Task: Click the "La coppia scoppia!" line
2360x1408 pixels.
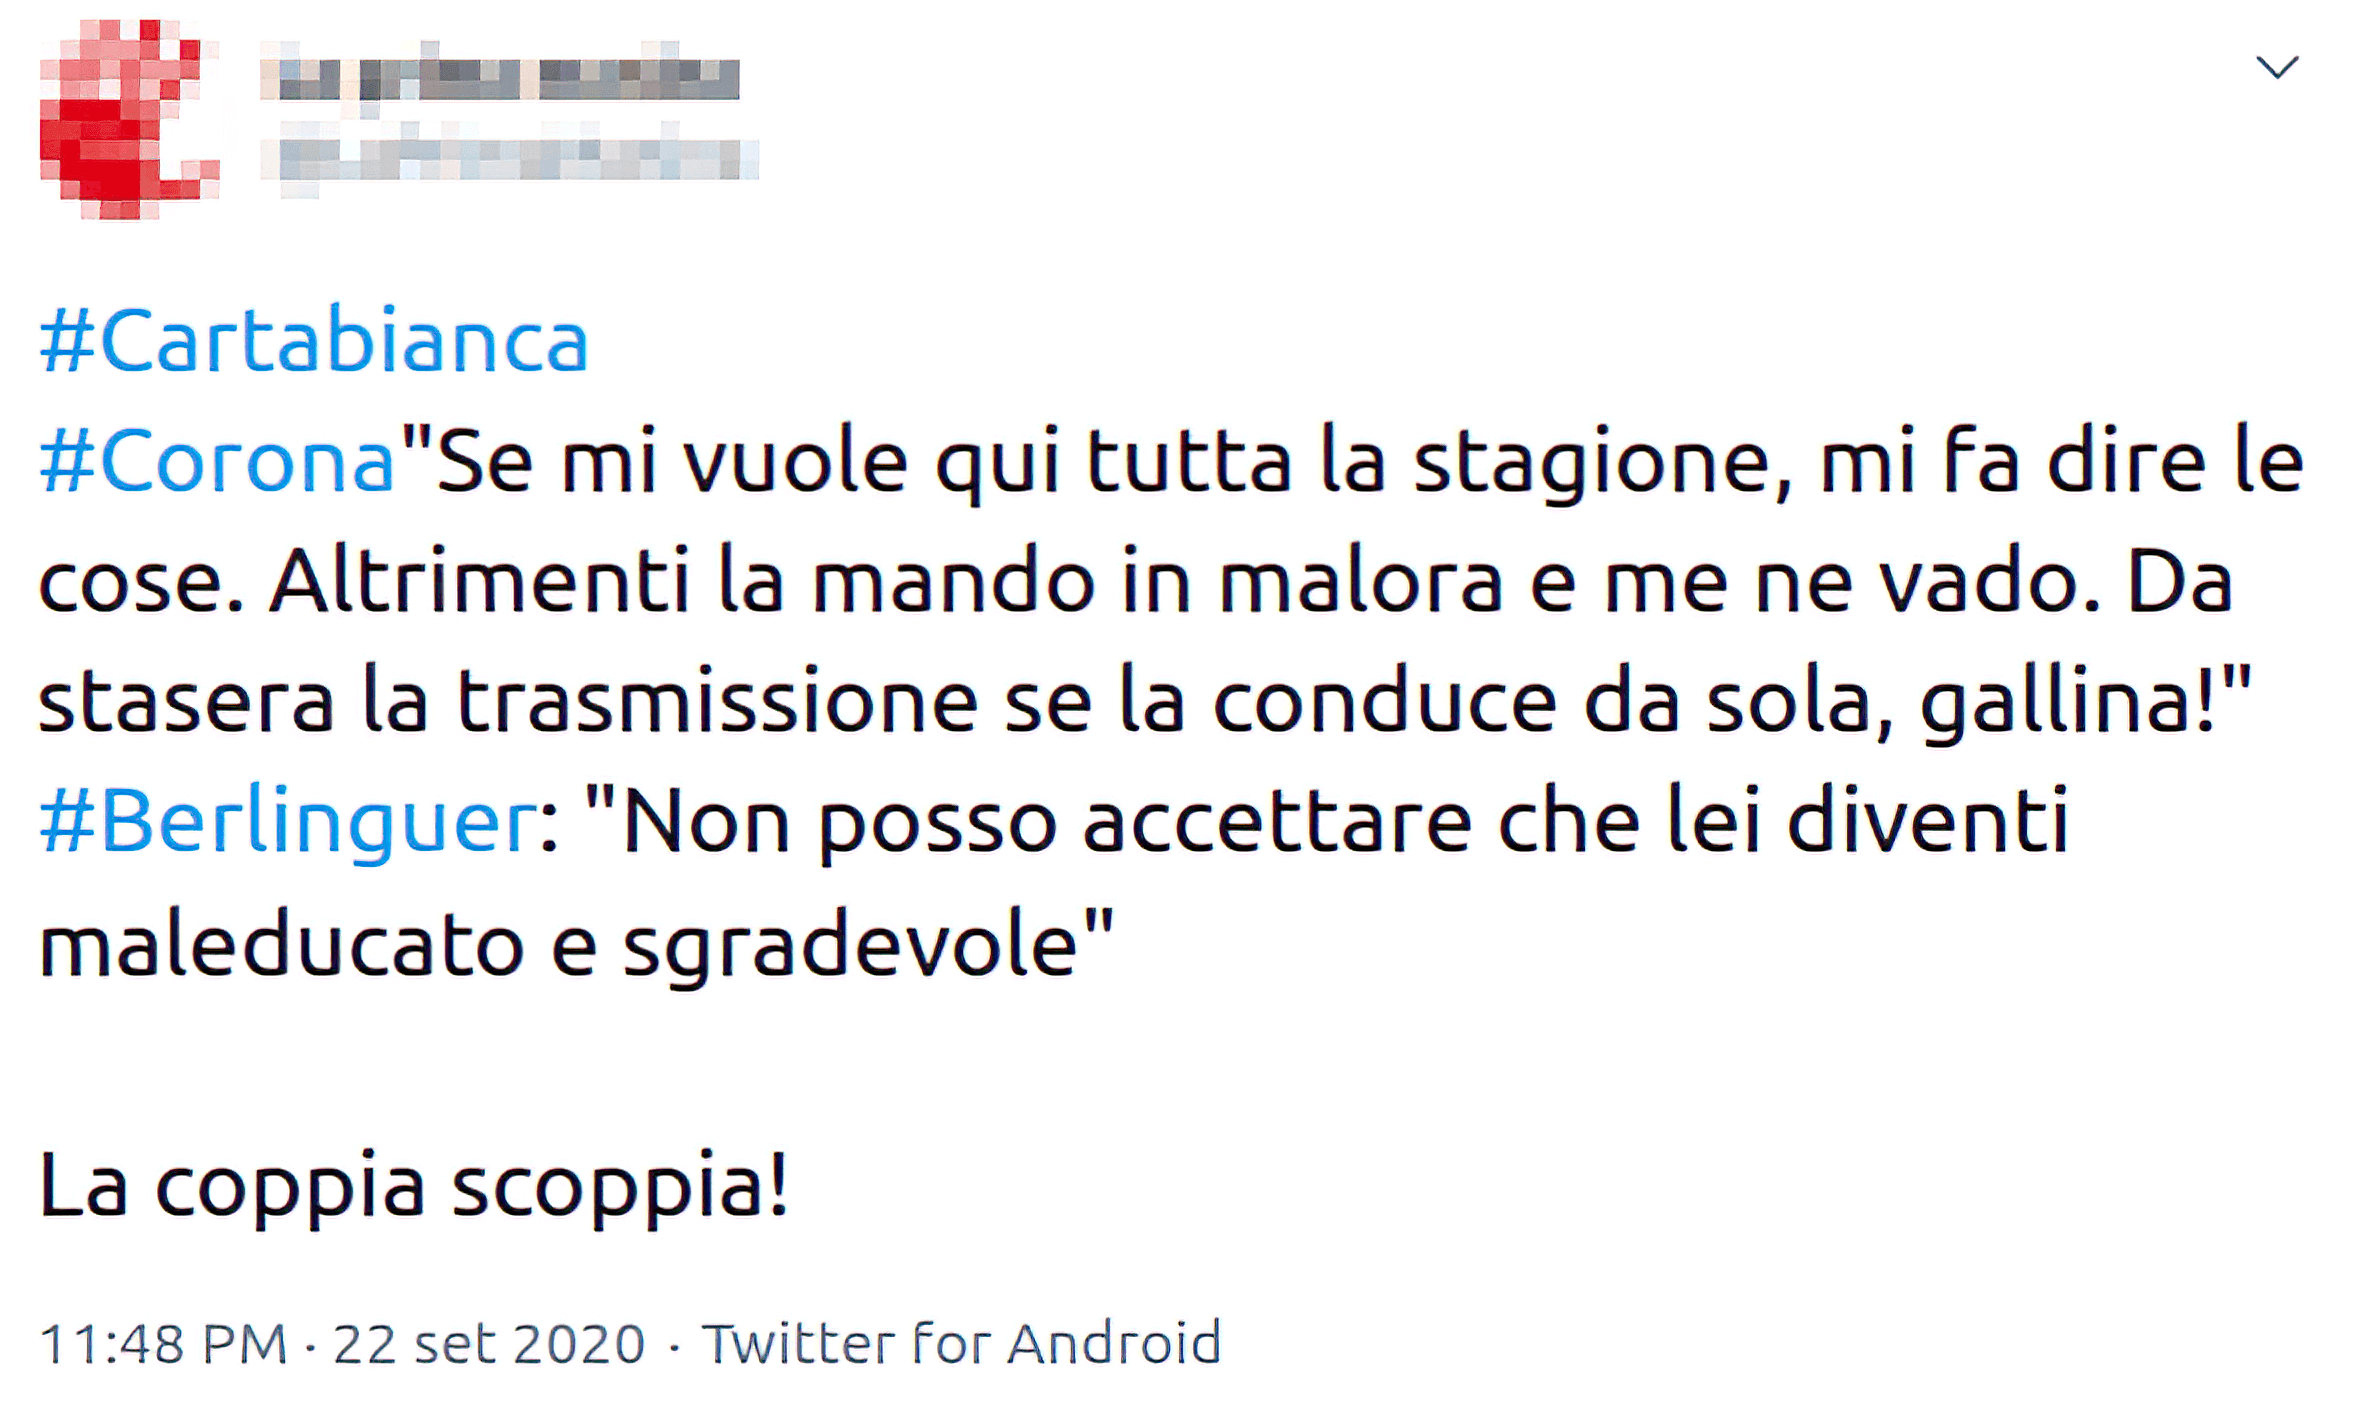Action: pos(414,1186)
